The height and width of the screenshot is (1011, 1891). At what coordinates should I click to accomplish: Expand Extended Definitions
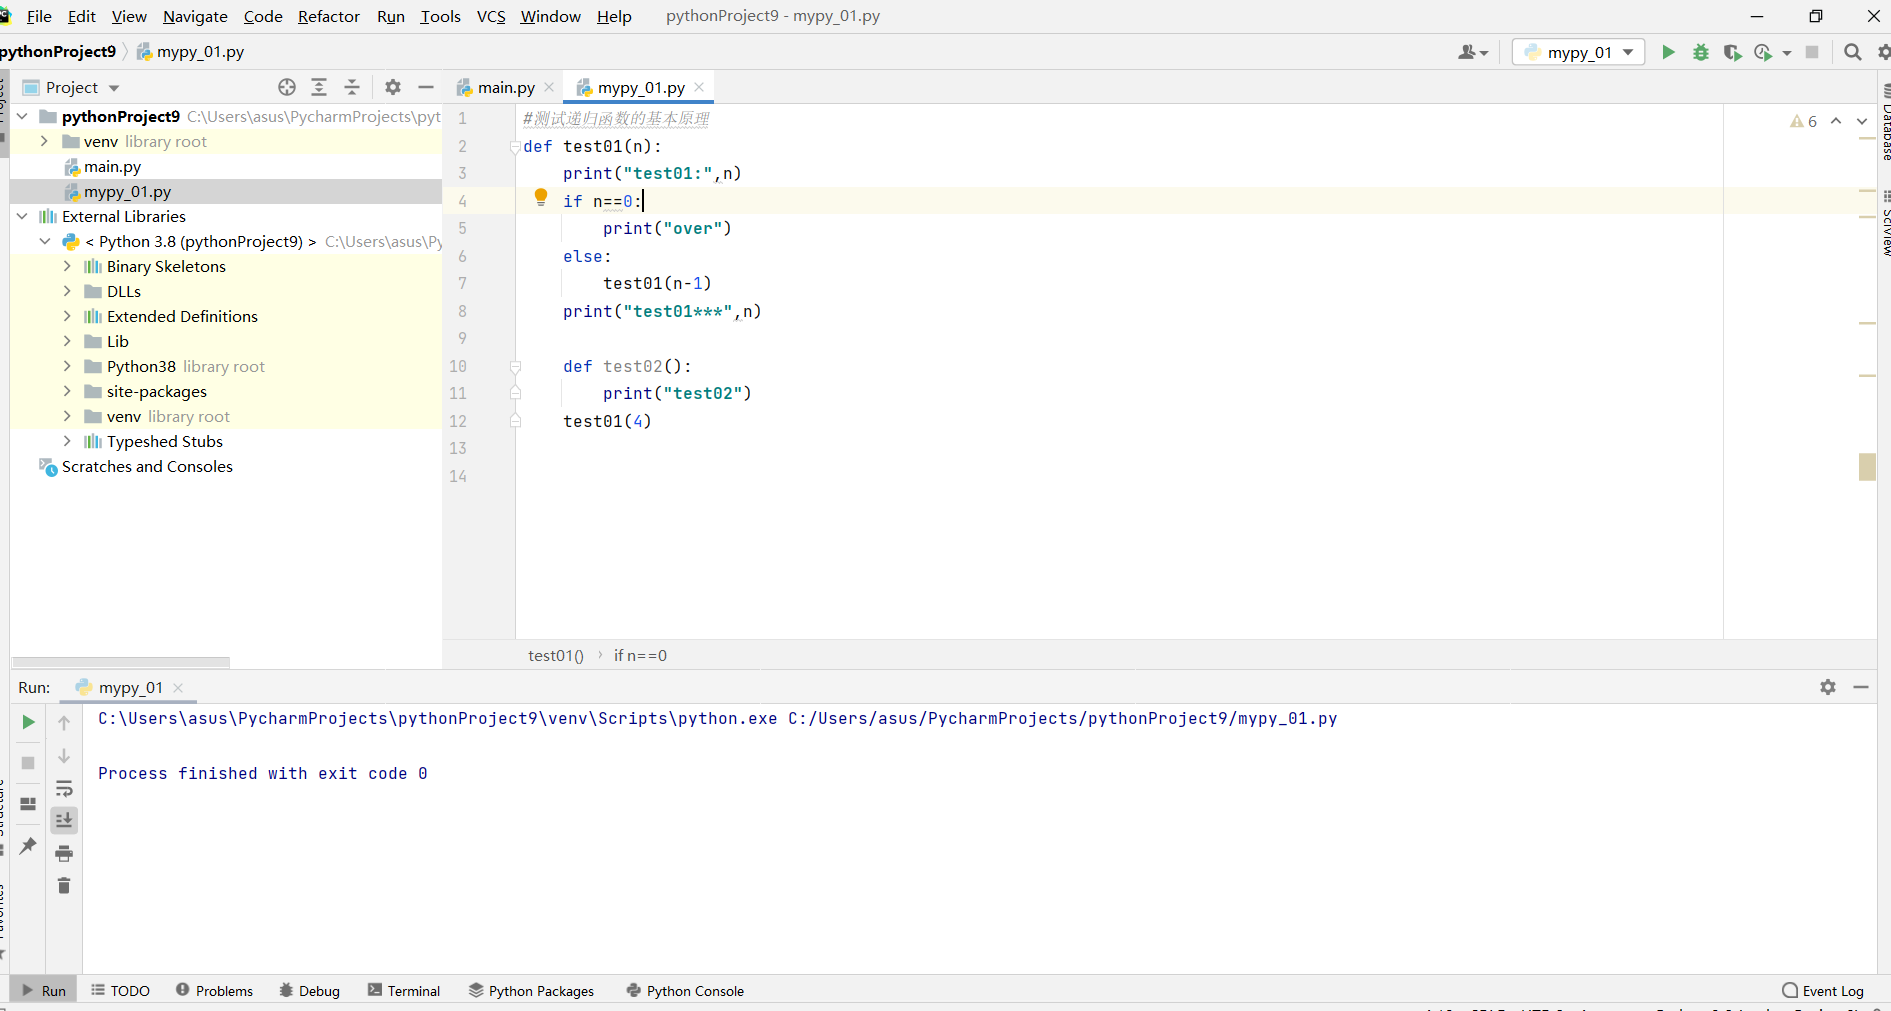[67, 316]
